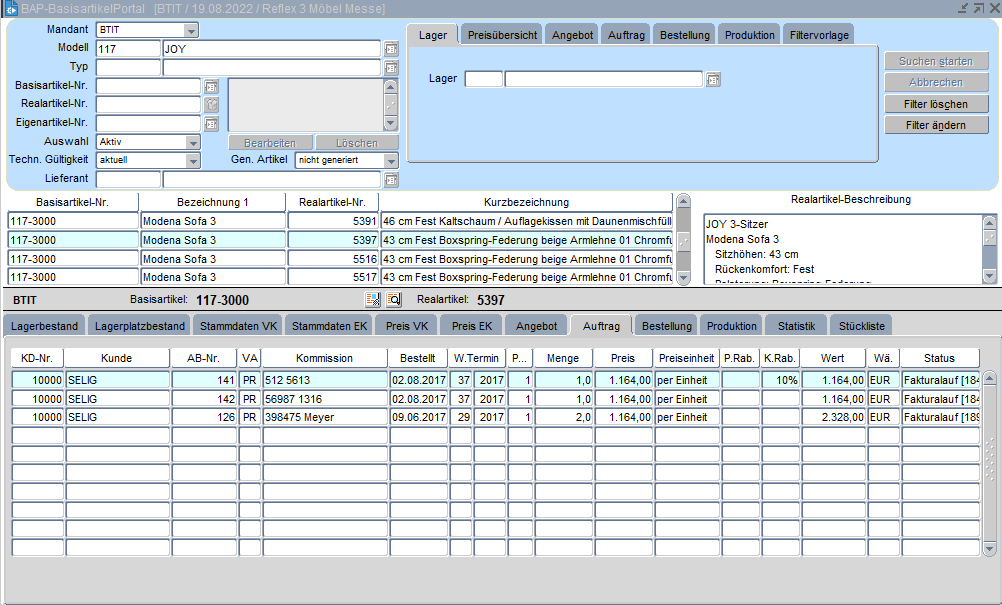The width and height of the screenshot is (1002, 605).
Task: Open the Lager lookup list icon
Action: pos(713,80)
